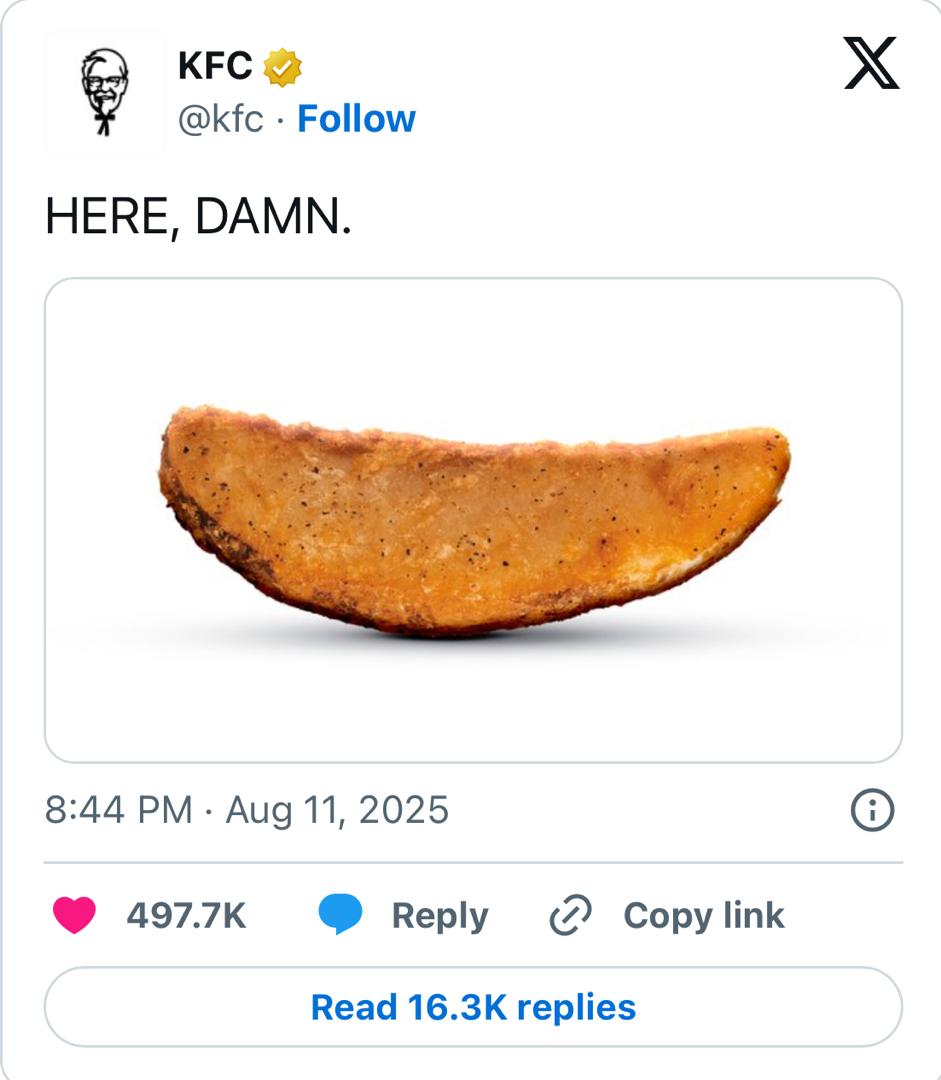Click the blue reply bubble icon
941x1080 pixels.
click(340, 915)
